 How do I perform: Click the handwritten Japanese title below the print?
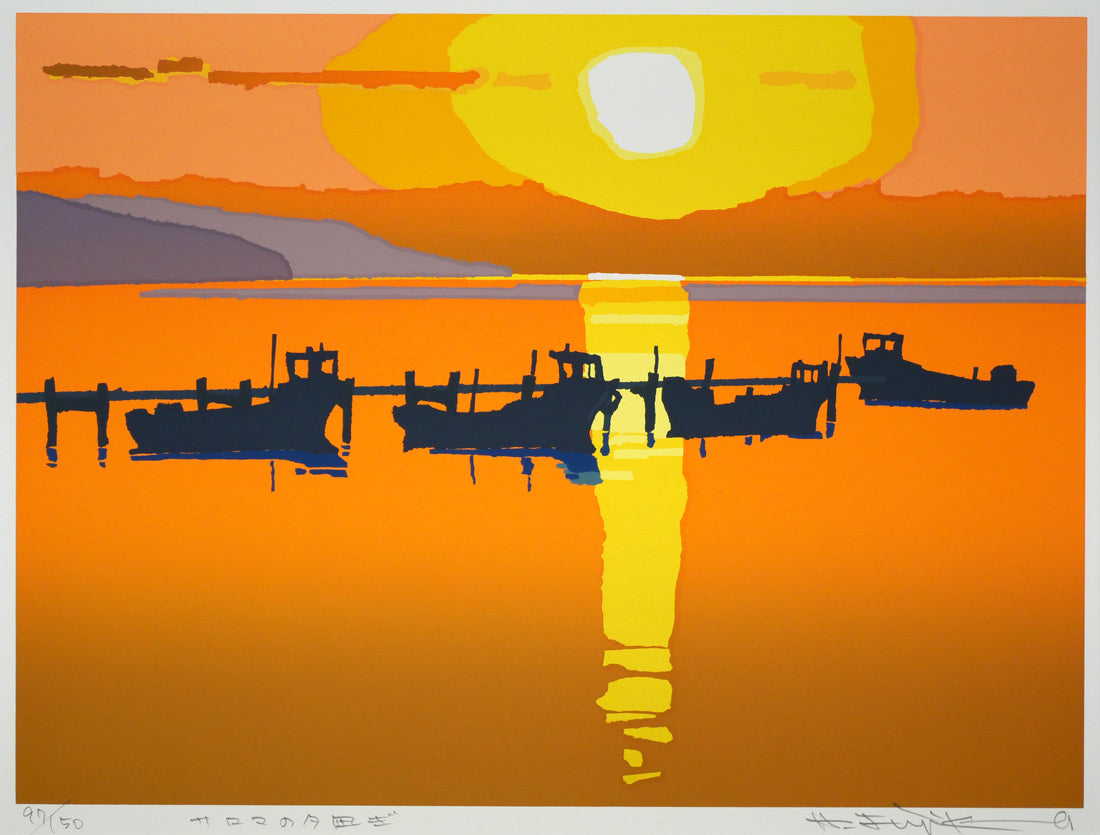click(x=293, y=821)
